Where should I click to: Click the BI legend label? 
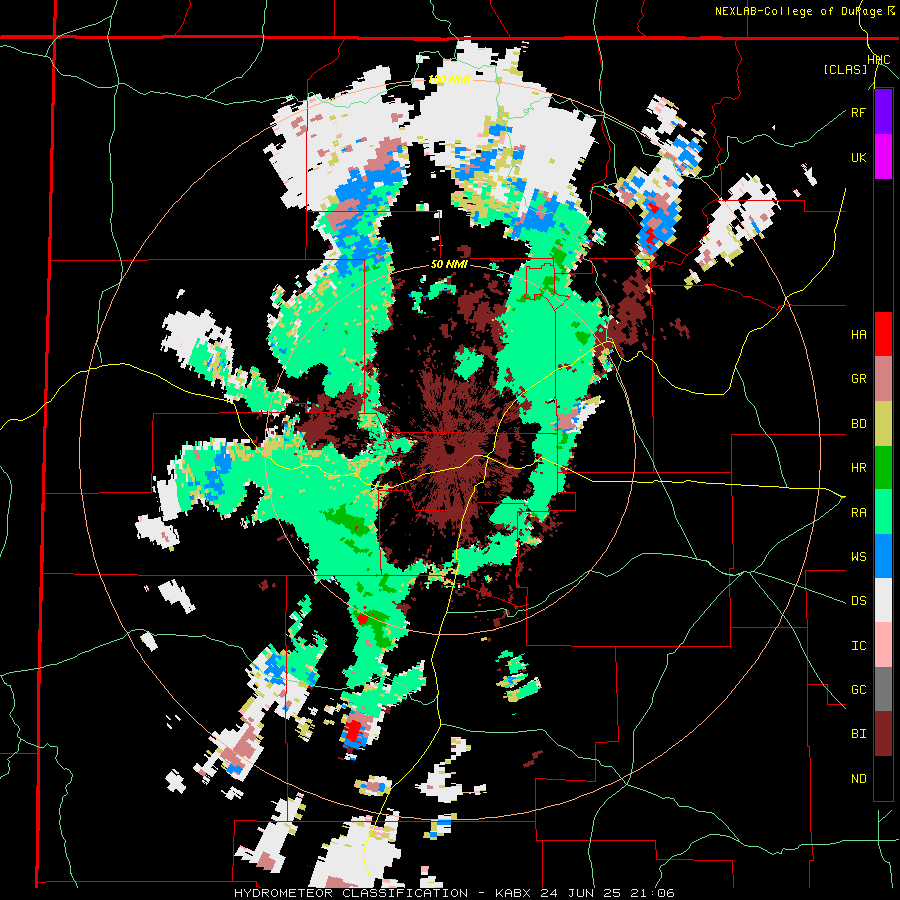pos(859,734)
